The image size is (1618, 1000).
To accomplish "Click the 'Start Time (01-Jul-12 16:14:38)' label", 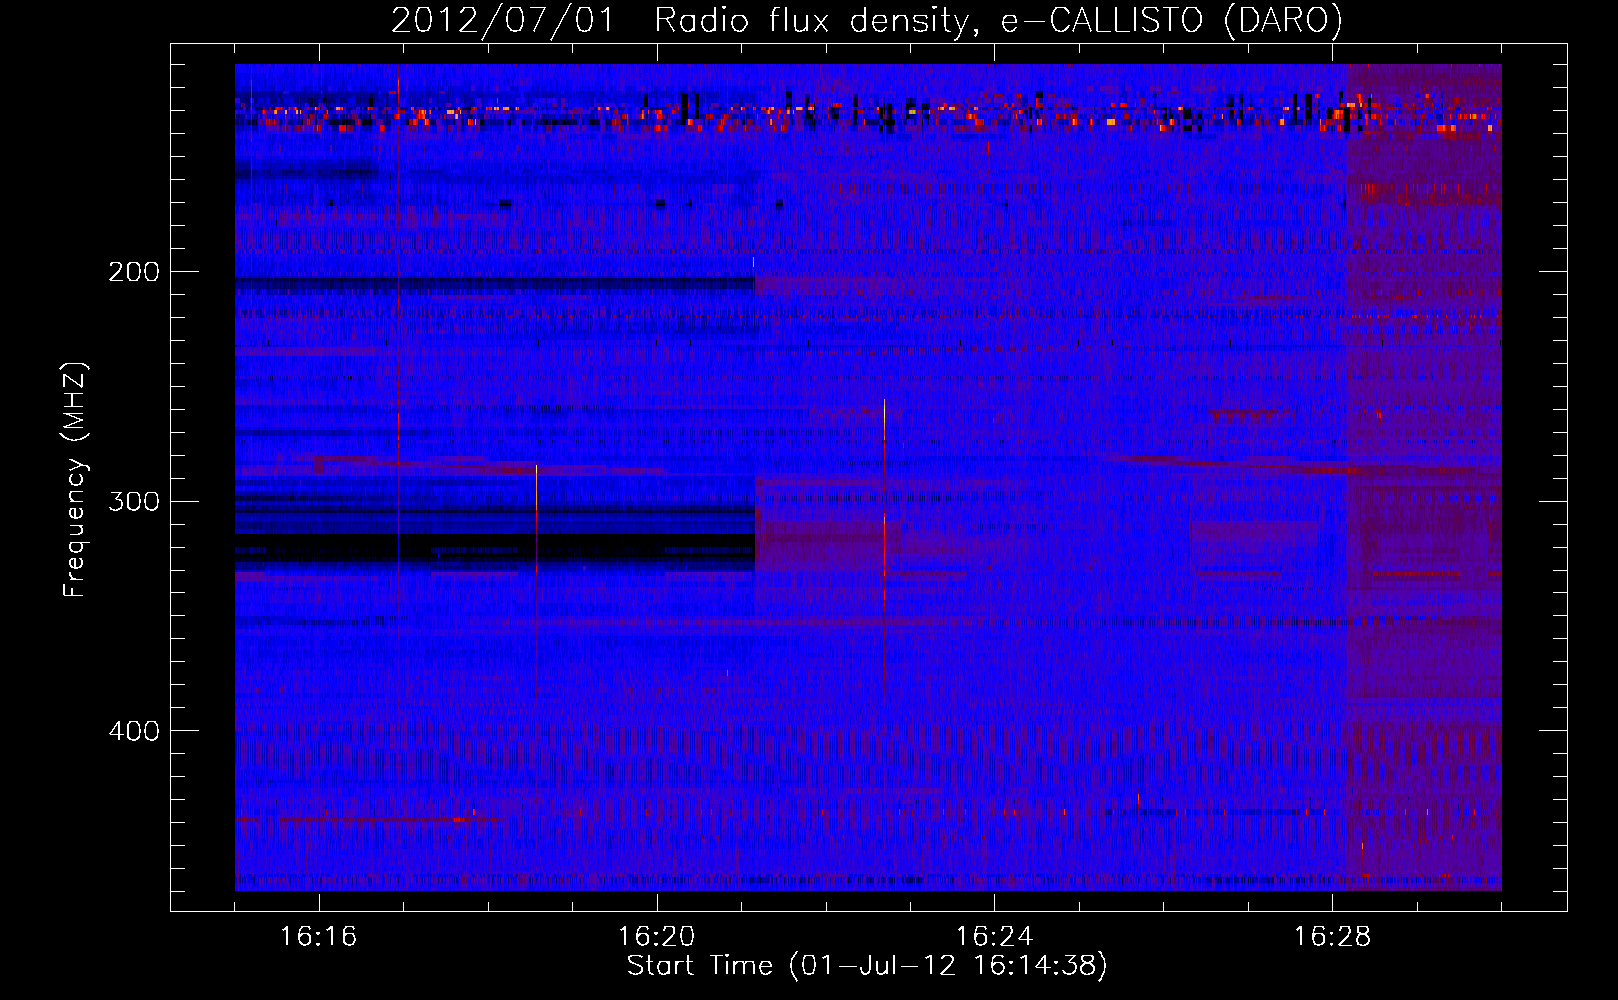I will click(x=867, y=966).
